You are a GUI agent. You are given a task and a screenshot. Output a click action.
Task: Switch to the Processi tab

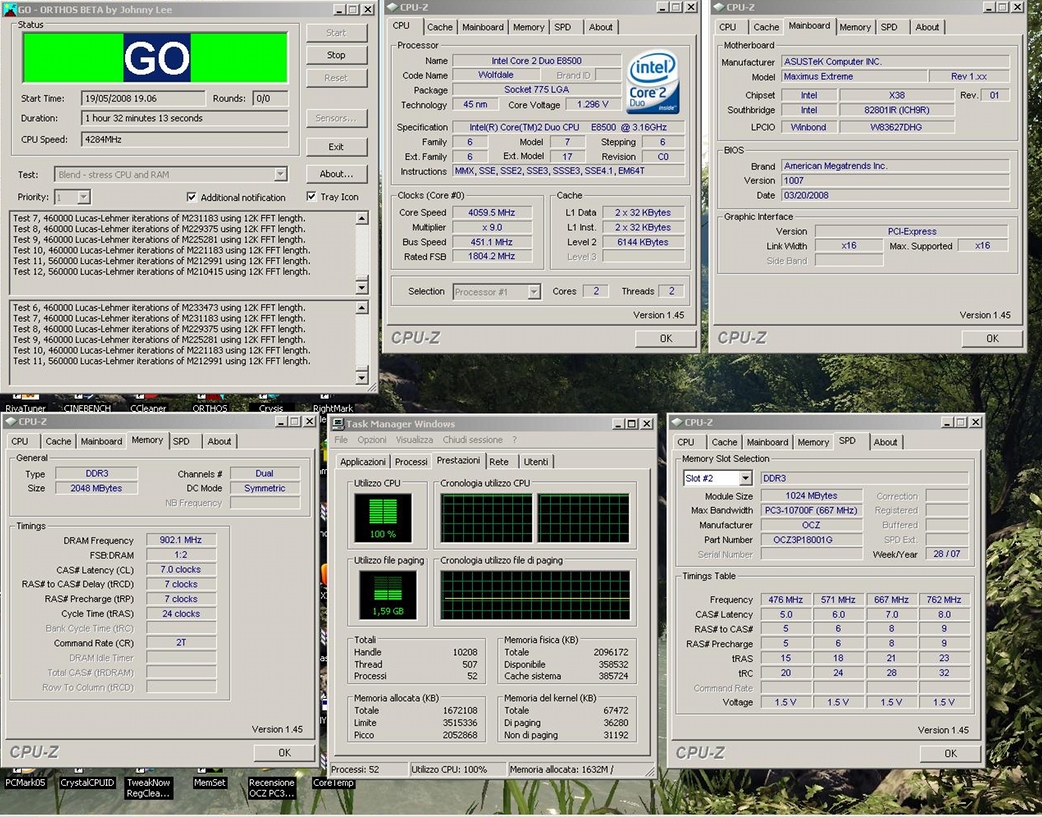(410, 461)
